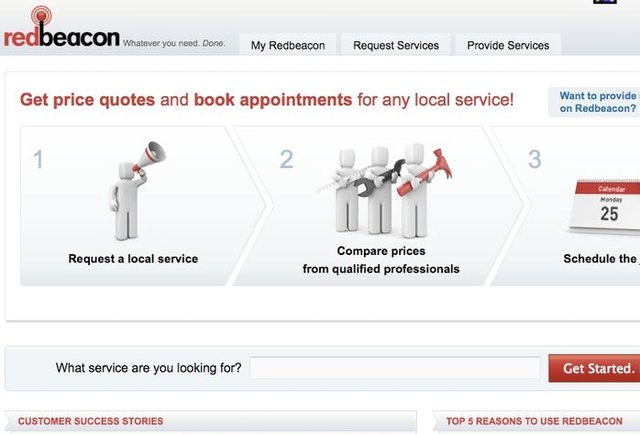Open the Request Services tab

pos(396,45)
